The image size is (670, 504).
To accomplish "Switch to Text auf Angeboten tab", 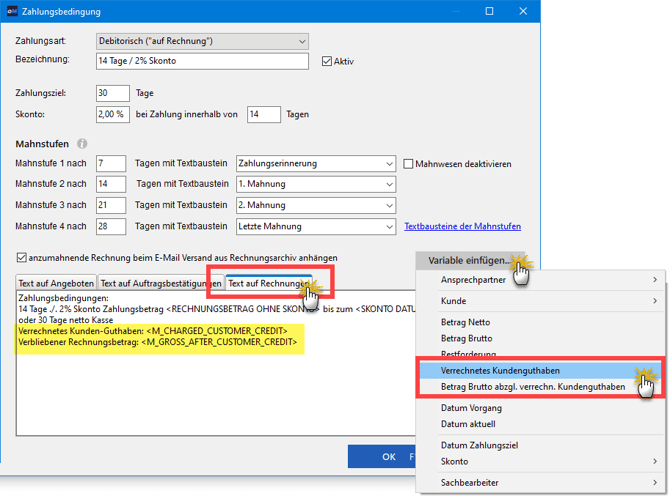I will [55, 284].
